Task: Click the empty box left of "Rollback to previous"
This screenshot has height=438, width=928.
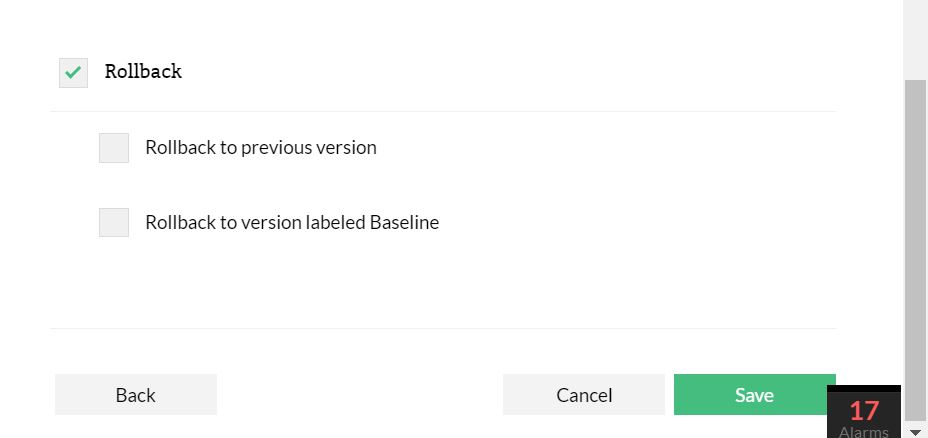Action: 114,148
